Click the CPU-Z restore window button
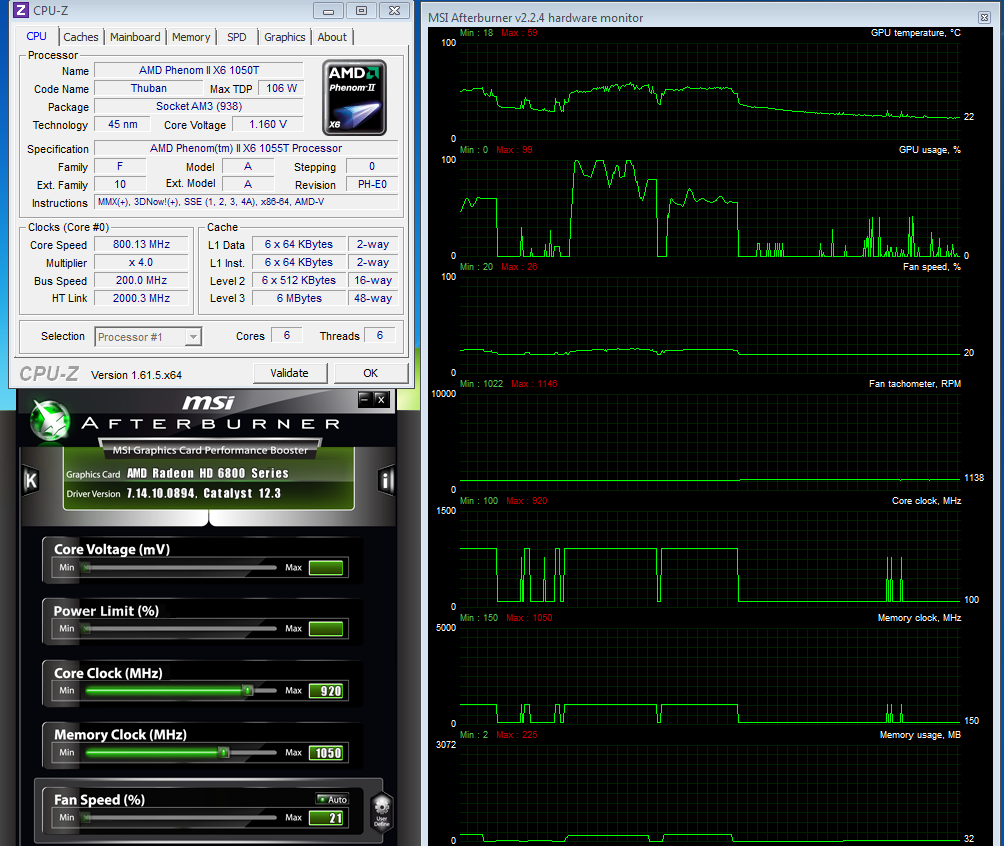Screen dimensions: 1004x846 362,11
